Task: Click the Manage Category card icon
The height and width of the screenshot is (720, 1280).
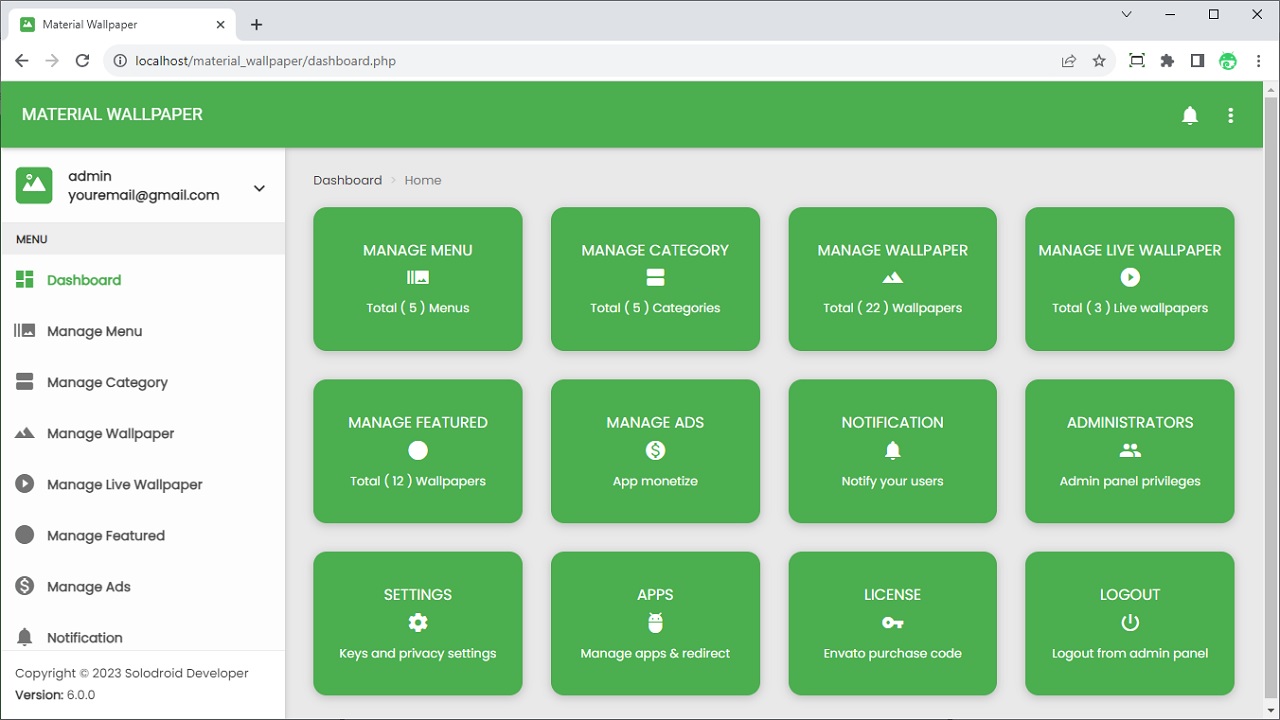Action: (x=655, y=278)
